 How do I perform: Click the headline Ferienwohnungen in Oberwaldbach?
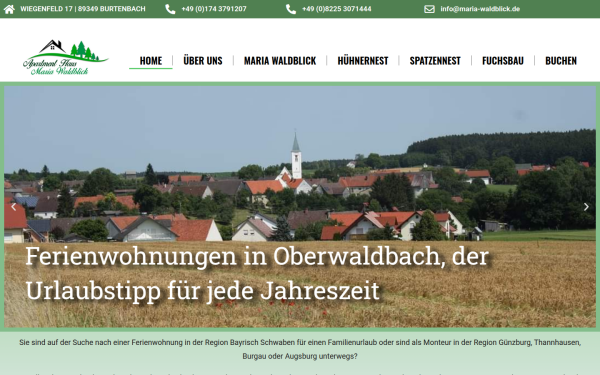tap(257, 273)
